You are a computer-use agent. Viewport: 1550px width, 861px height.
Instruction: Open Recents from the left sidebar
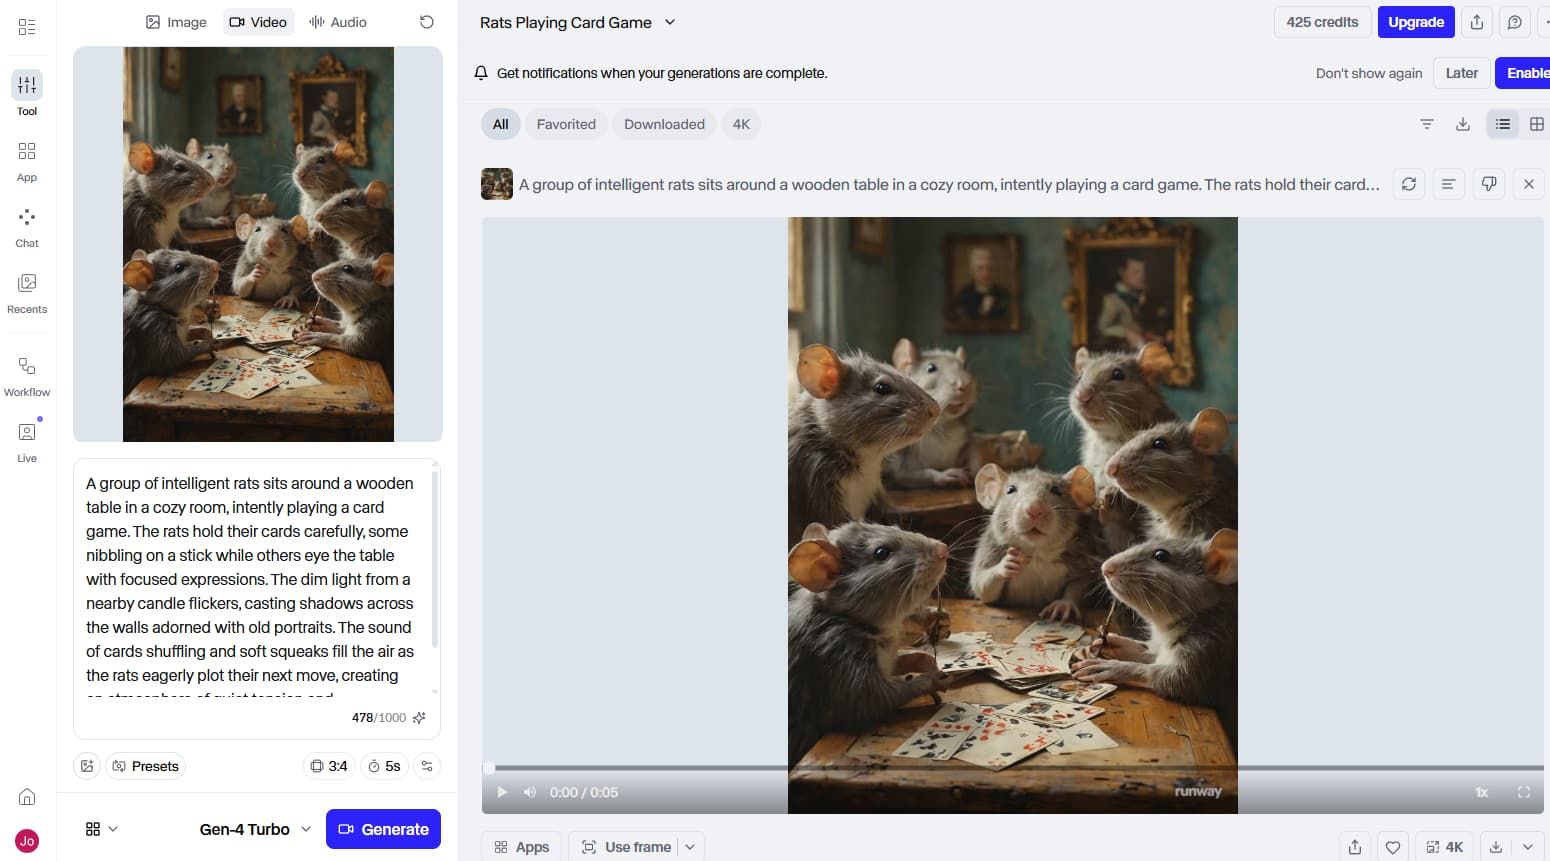[27, 292]
